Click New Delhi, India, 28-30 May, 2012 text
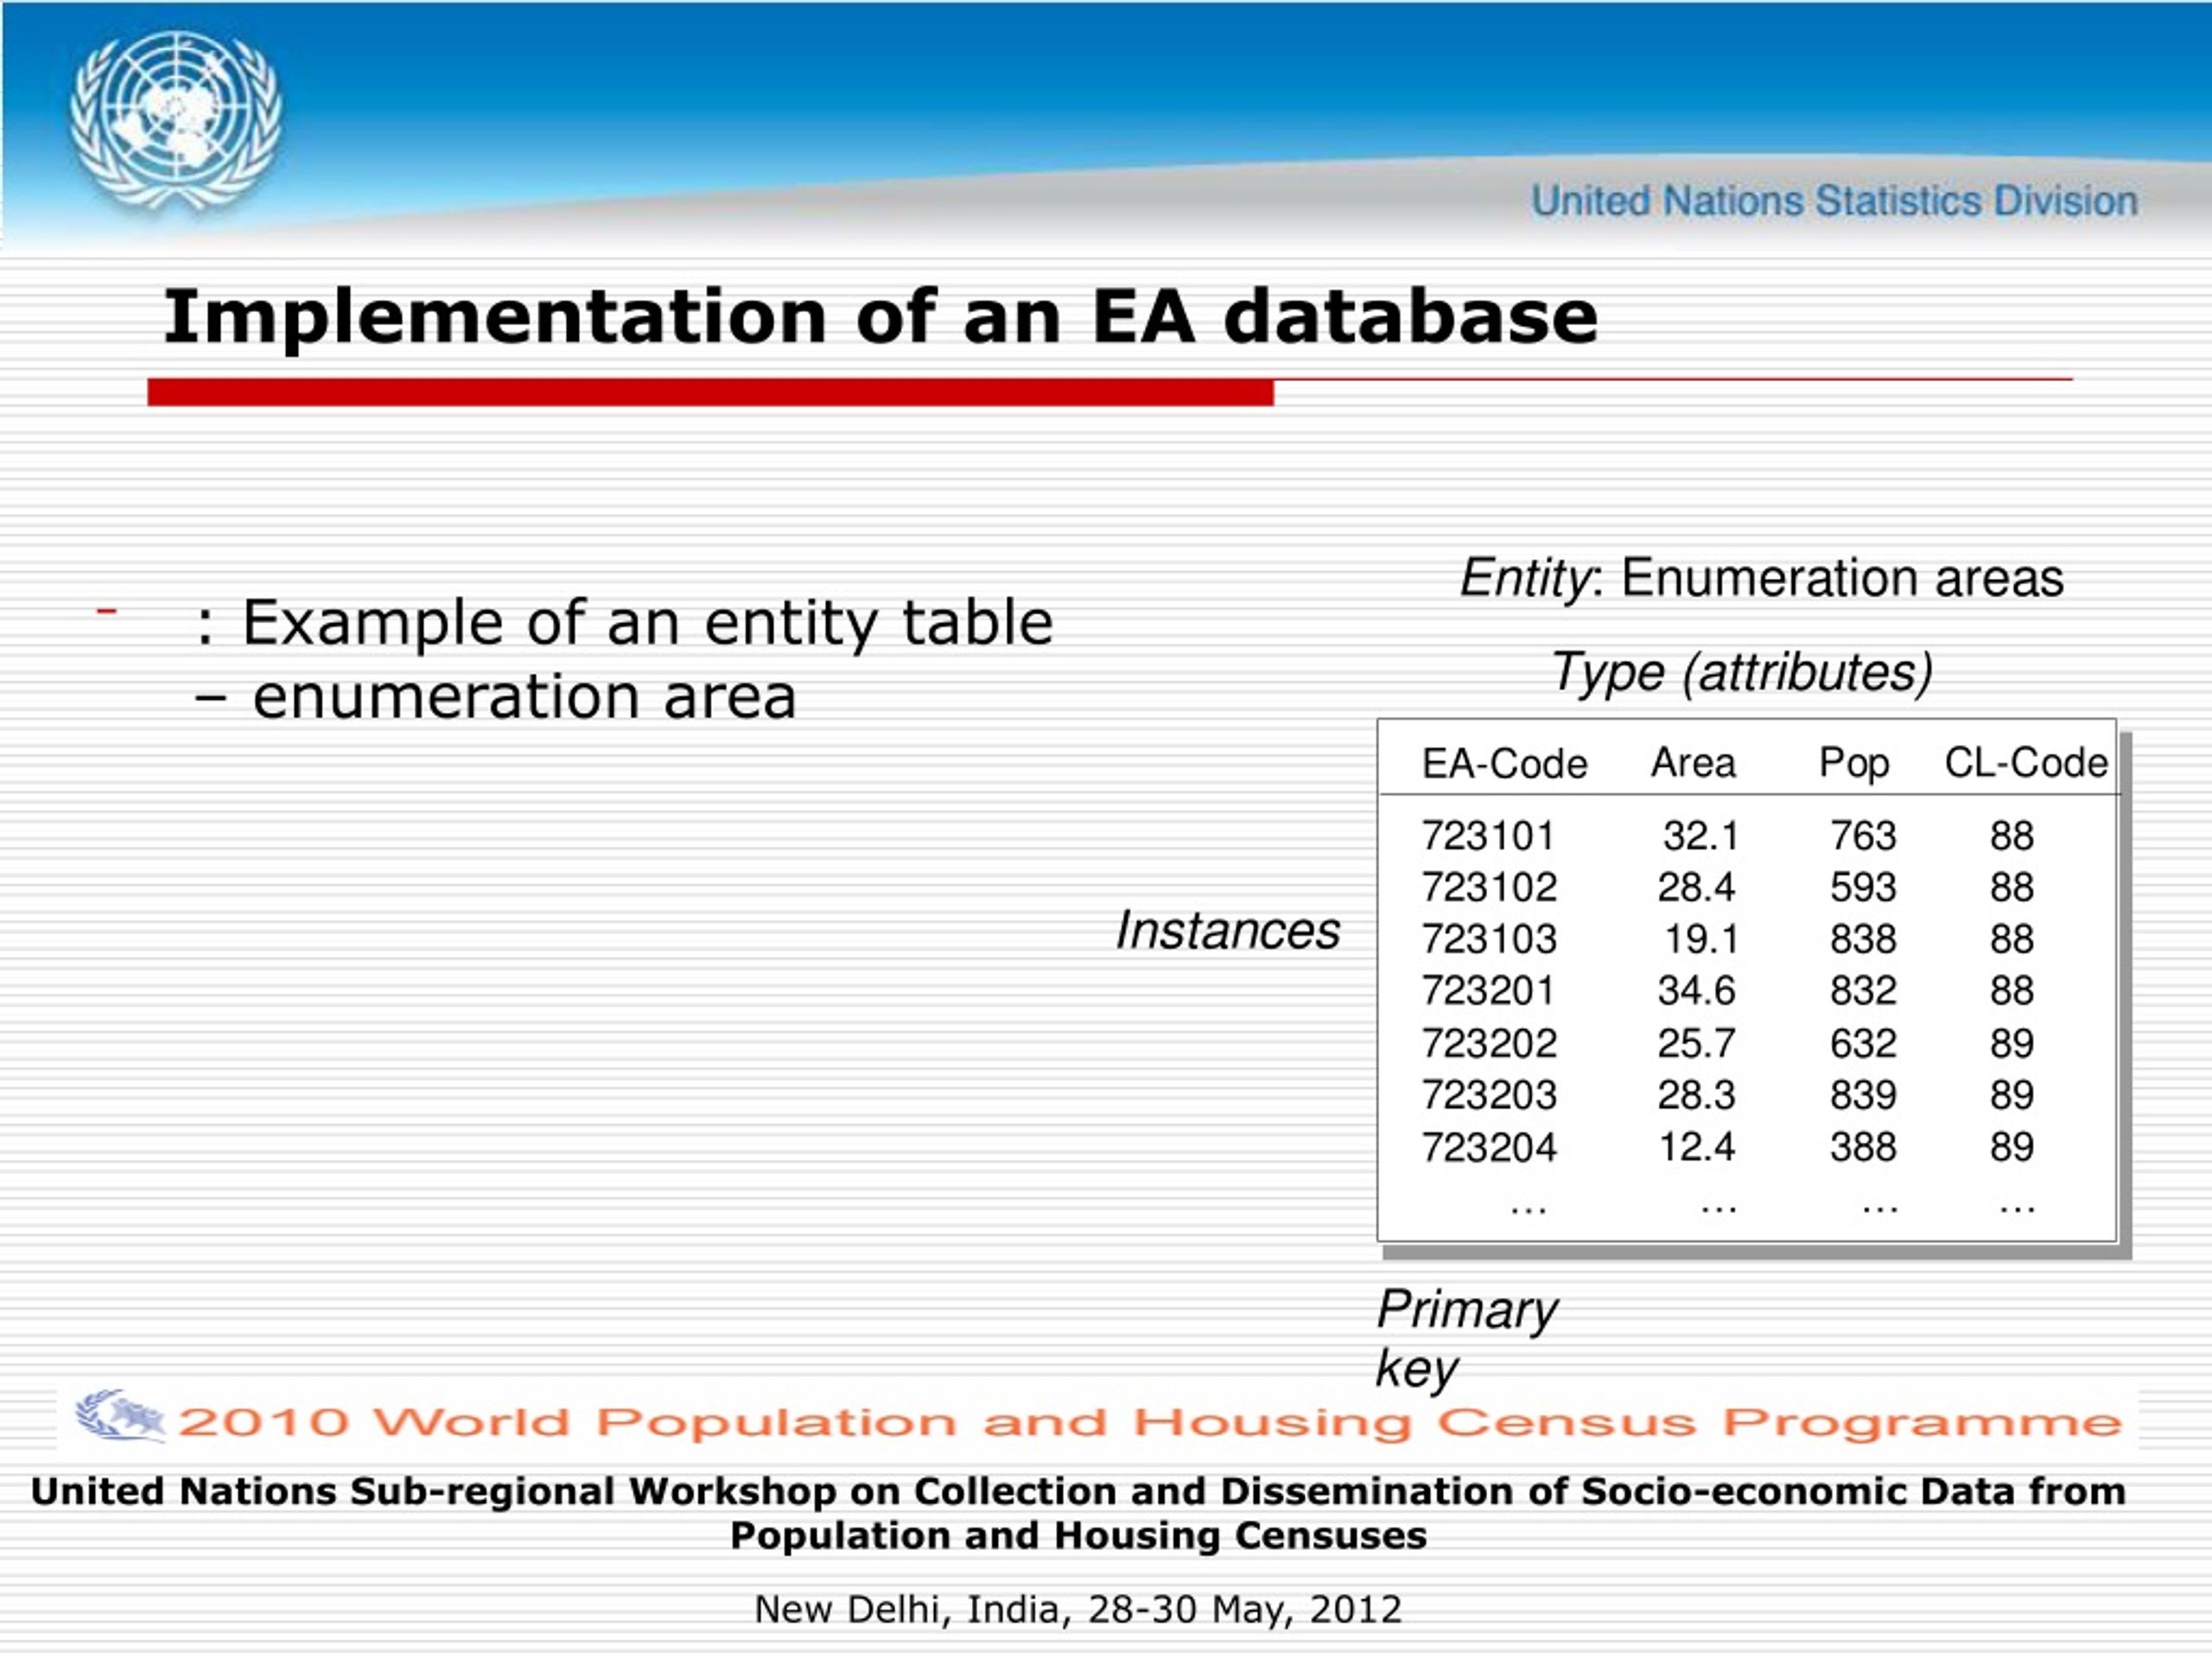Viewport: 2212px width, 1659px height. (x=1078, y=1610)
